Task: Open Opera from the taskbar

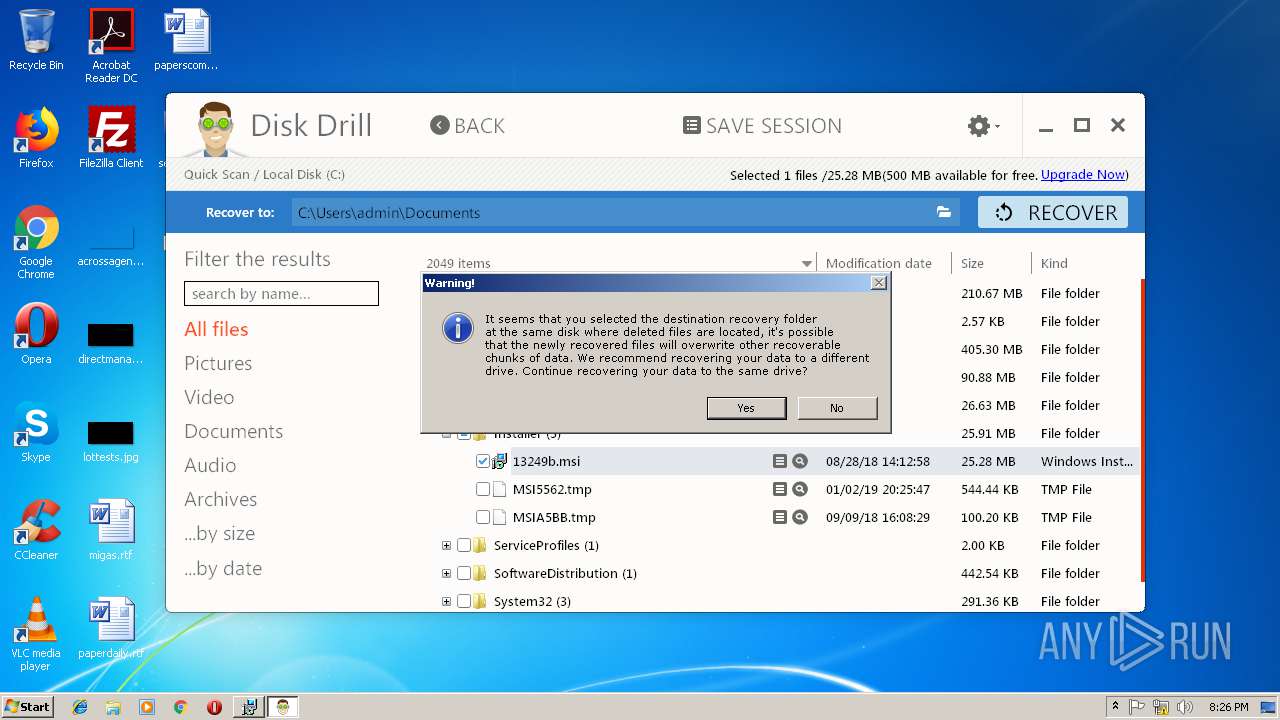Action: tap(214, 707)
